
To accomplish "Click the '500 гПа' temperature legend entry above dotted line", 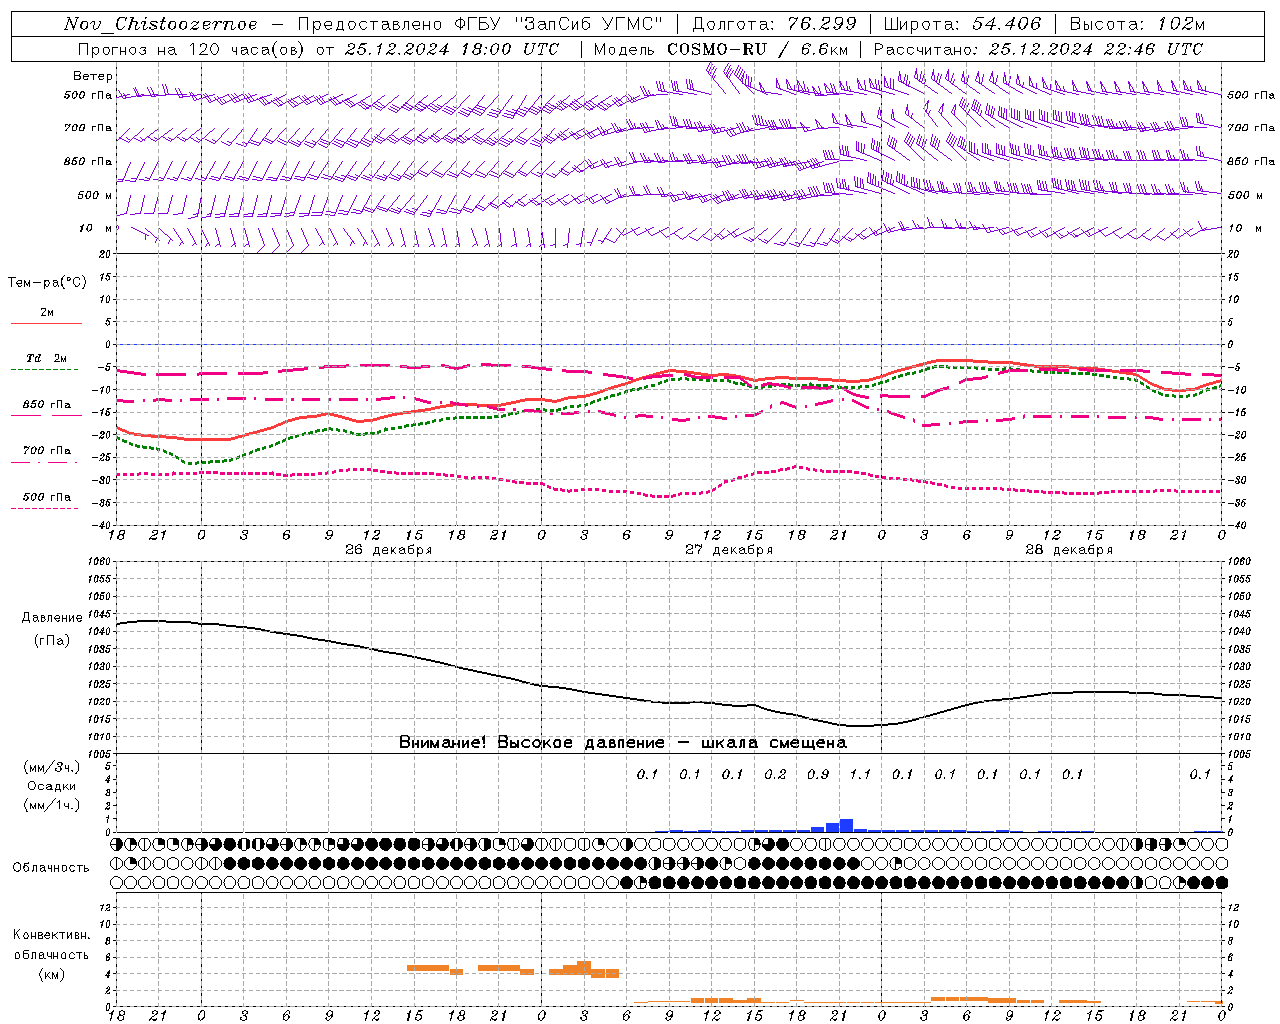I will (x=46, y=497).
